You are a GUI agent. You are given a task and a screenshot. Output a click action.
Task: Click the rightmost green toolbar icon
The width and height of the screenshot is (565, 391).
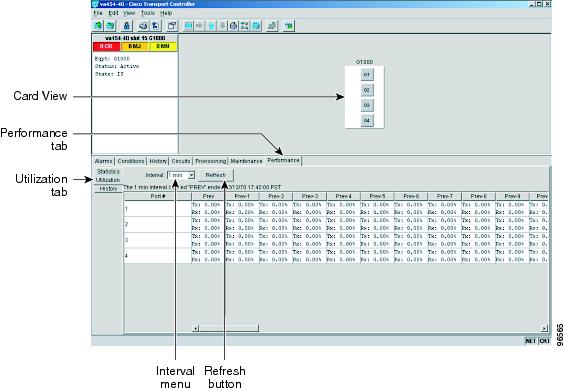(289, 26)
